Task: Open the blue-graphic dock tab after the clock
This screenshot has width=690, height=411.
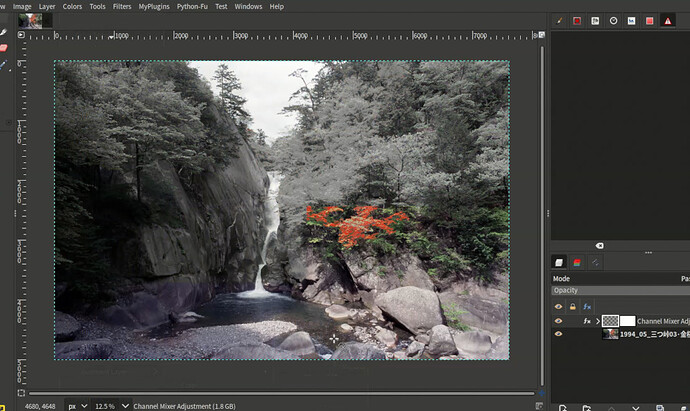Action: (631, 21)
